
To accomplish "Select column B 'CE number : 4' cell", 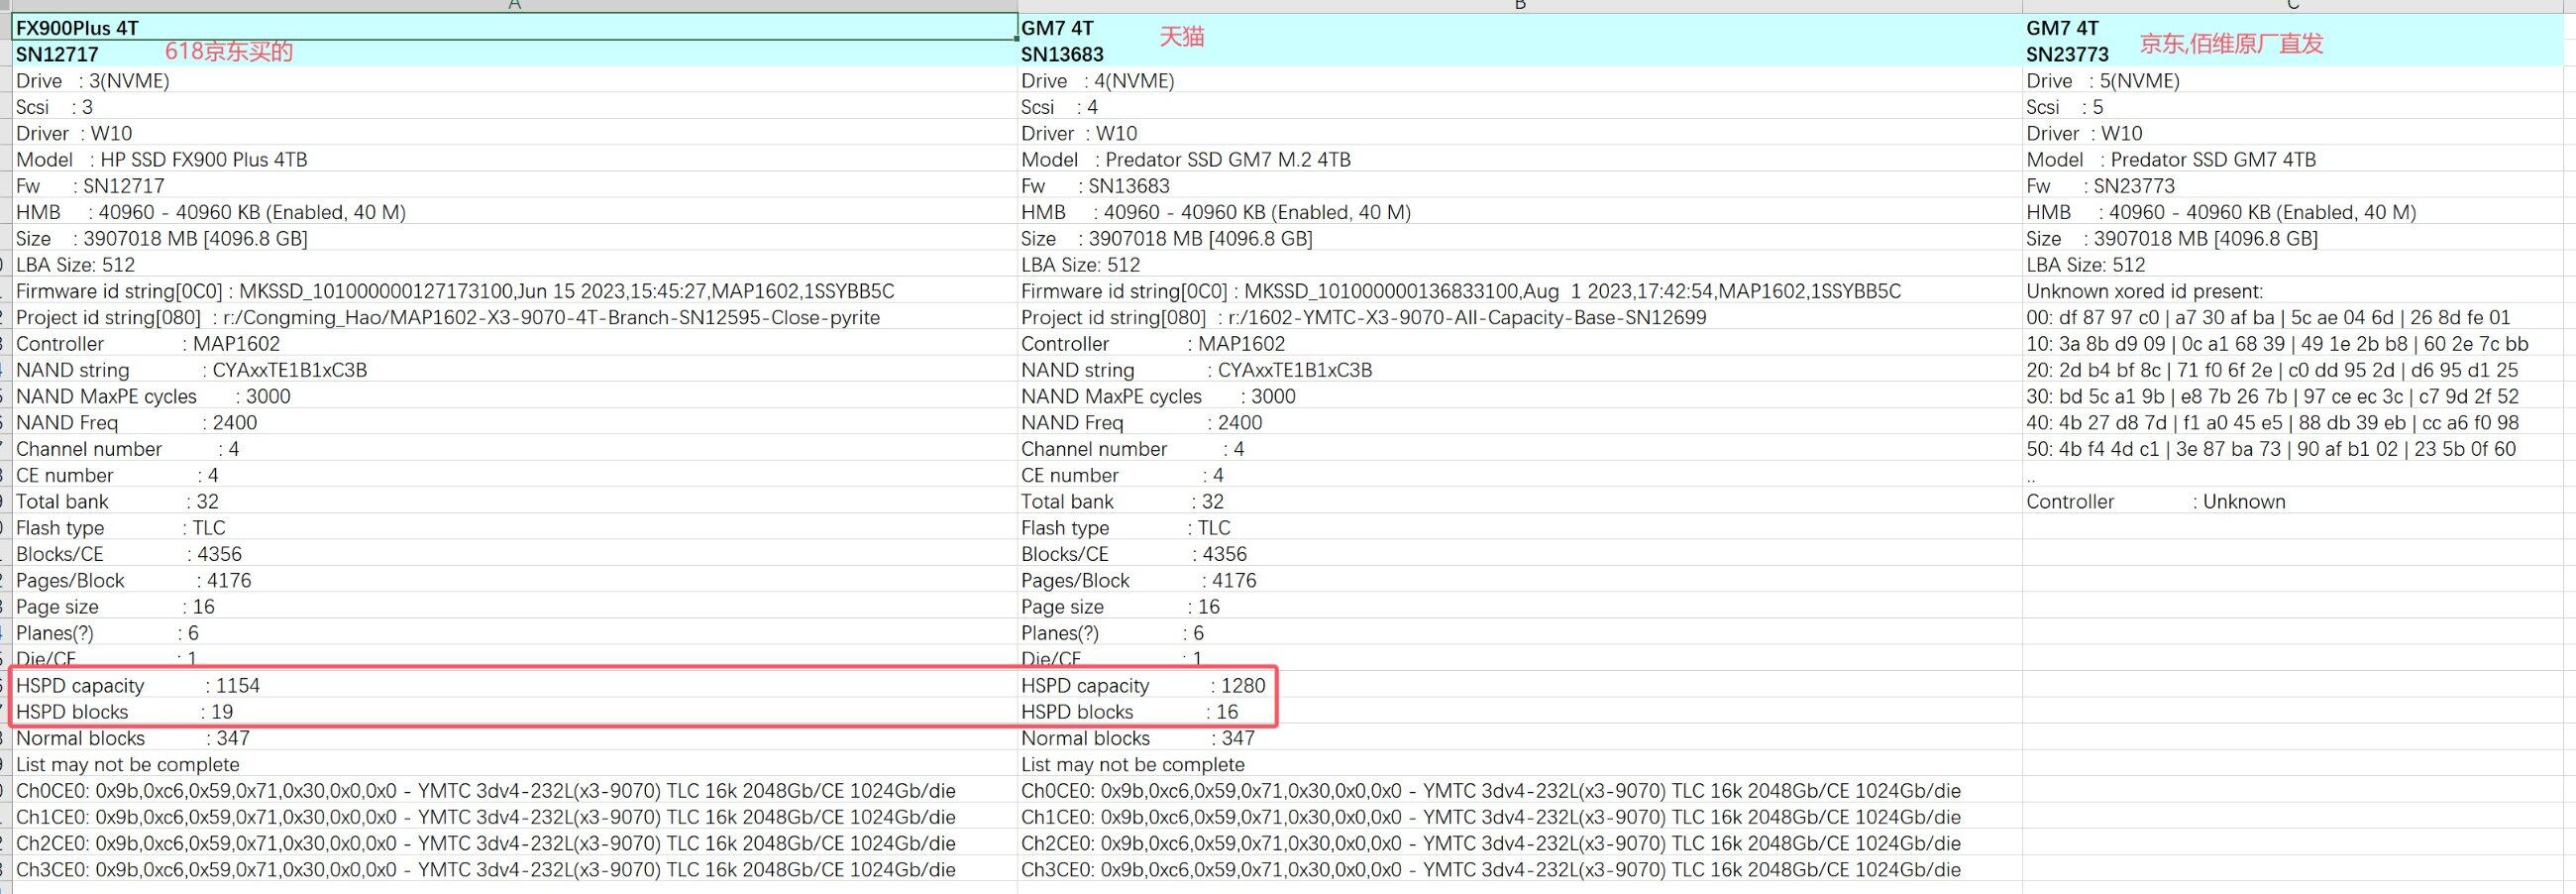I will click(1519, 475).
